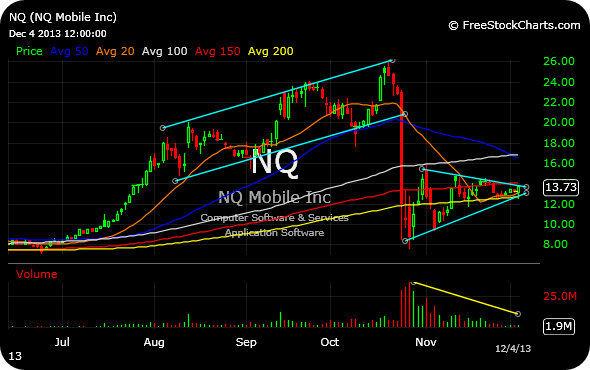Screen dimensions: 590x370
Task: Select the yellow volume trendline end handle
Action: pos(518,314)
